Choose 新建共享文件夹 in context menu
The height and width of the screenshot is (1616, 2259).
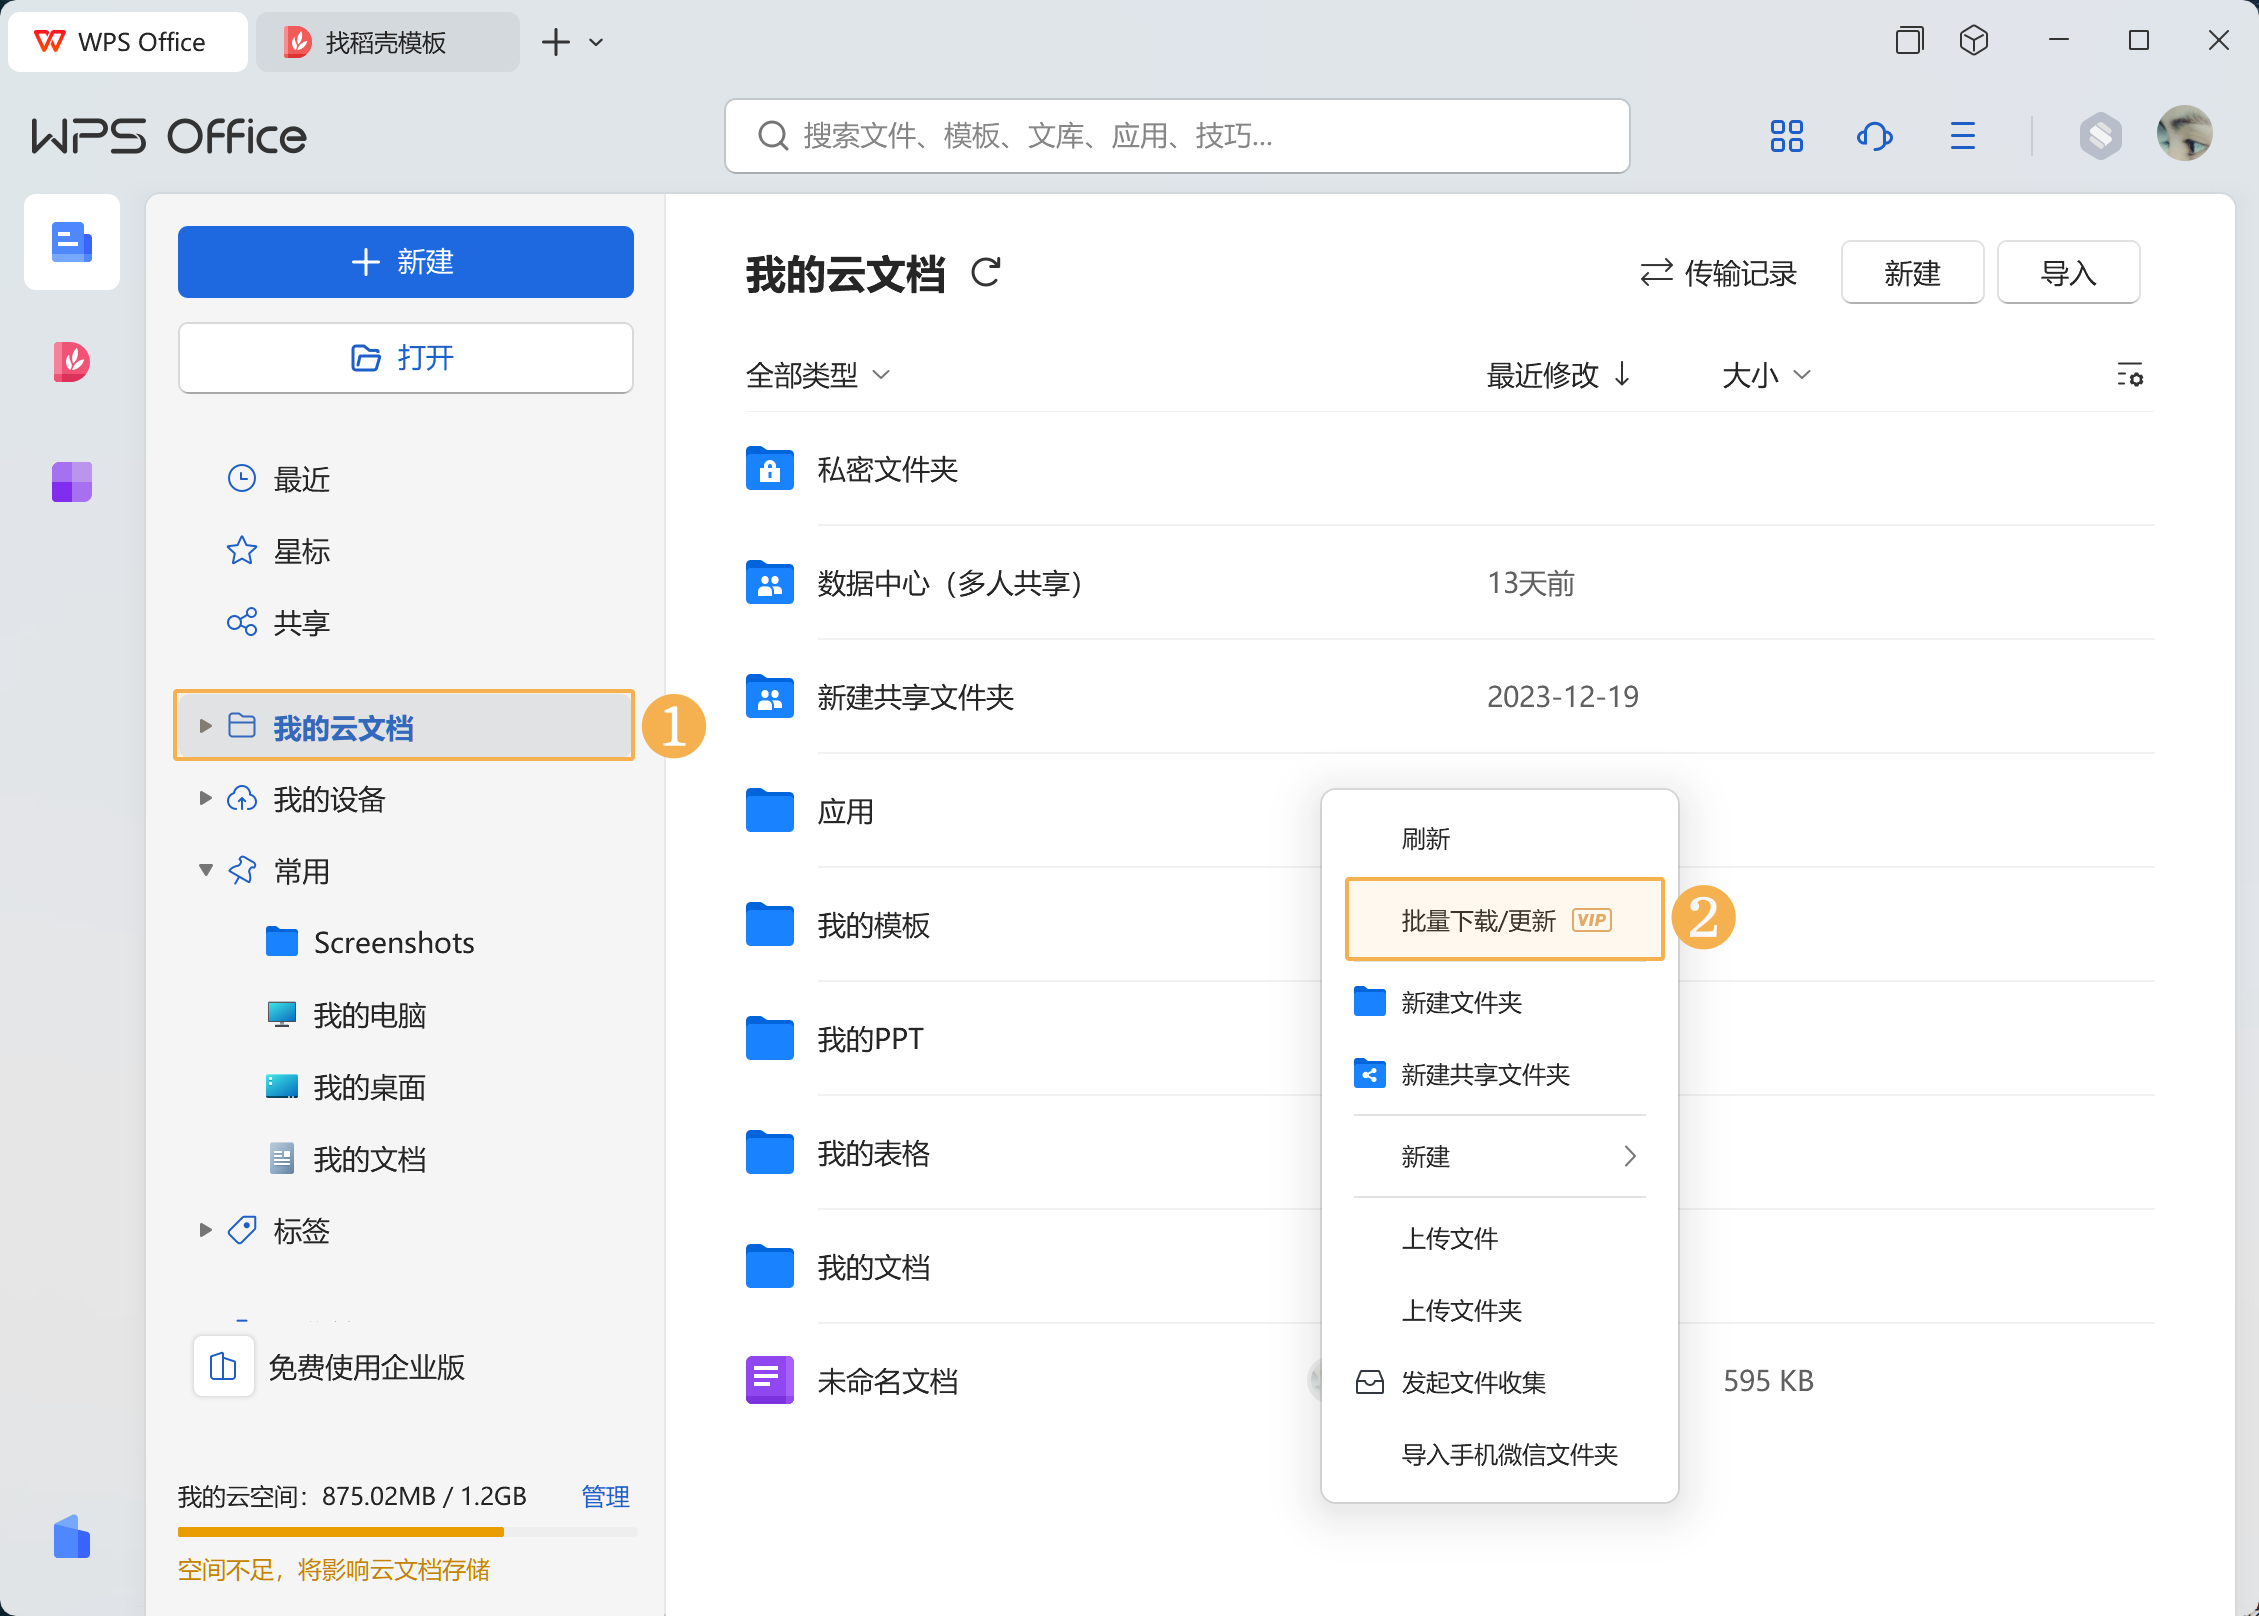pyautogui.click(x=1484, y=1075)
